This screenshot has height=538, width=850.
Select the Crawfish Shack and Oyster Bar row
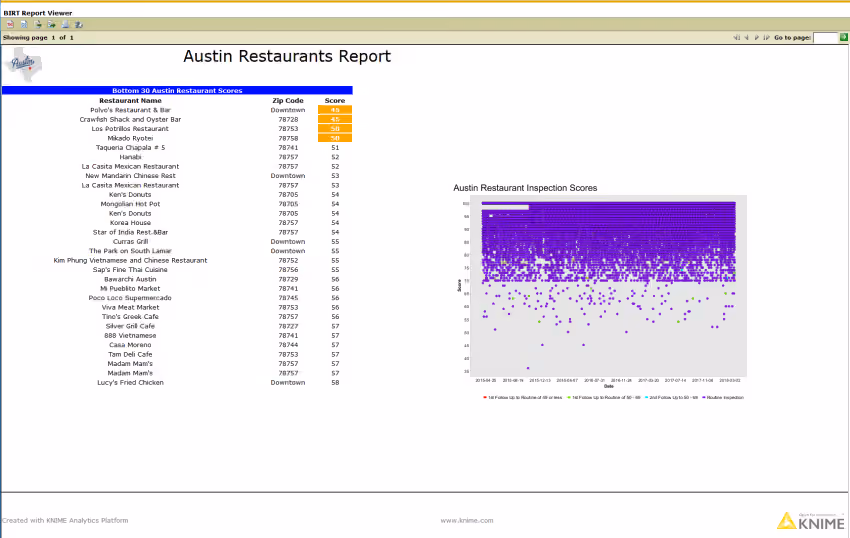[x=177, y=119]
